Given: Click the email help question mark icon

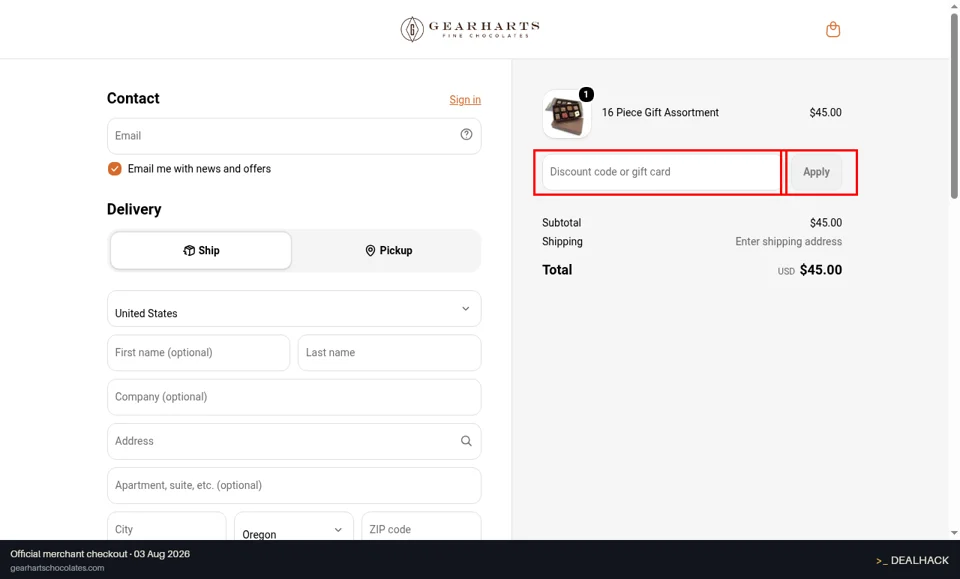Looking at the screenshot, I should 466,135.
